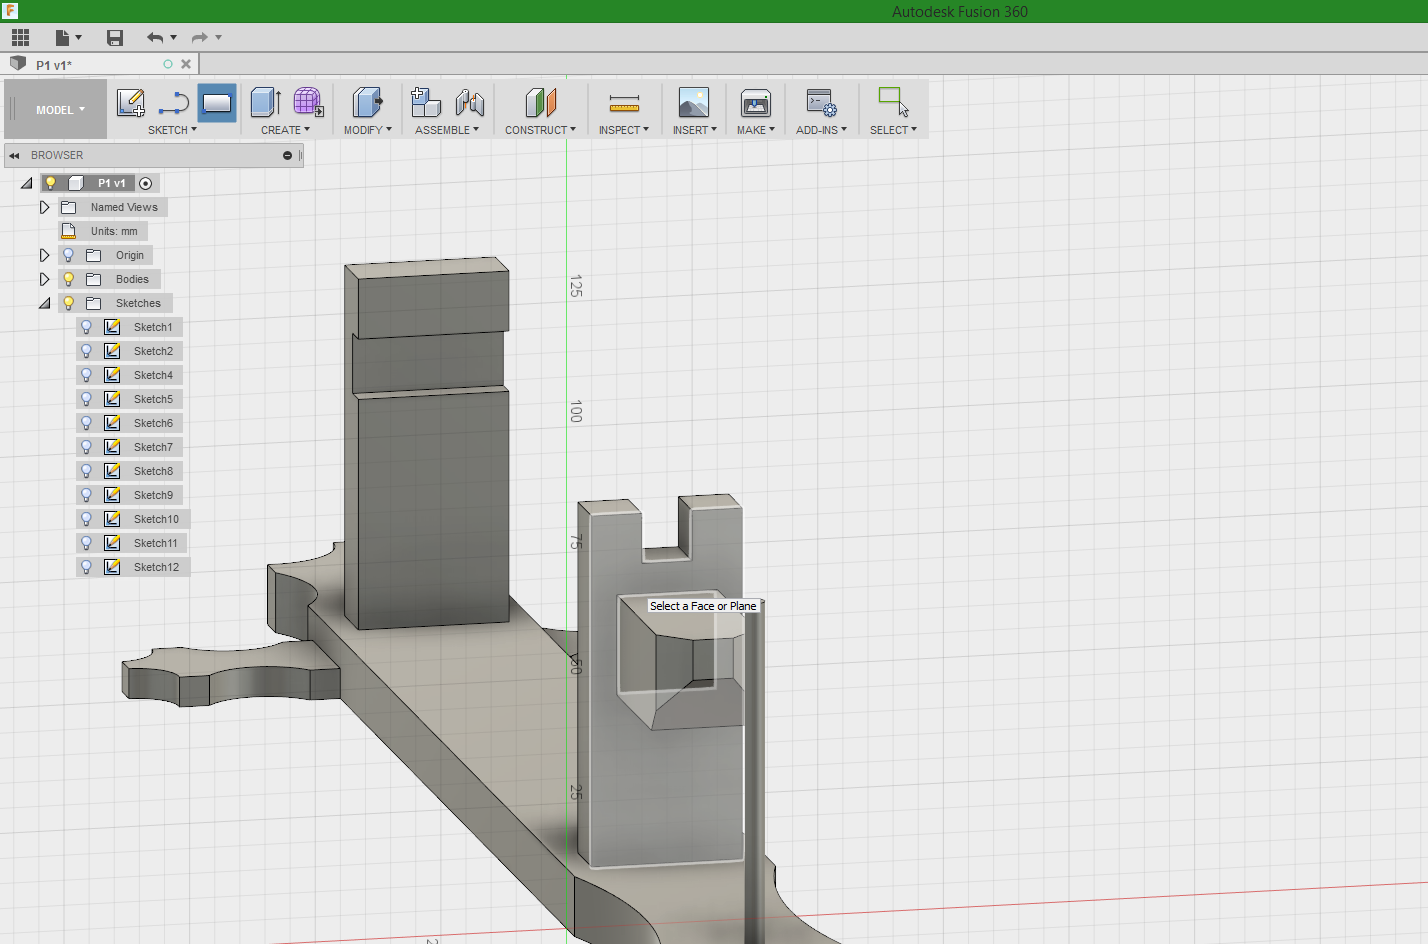
Task: Toggle visibility of P1 v1 root component
Action: (50, 183)
